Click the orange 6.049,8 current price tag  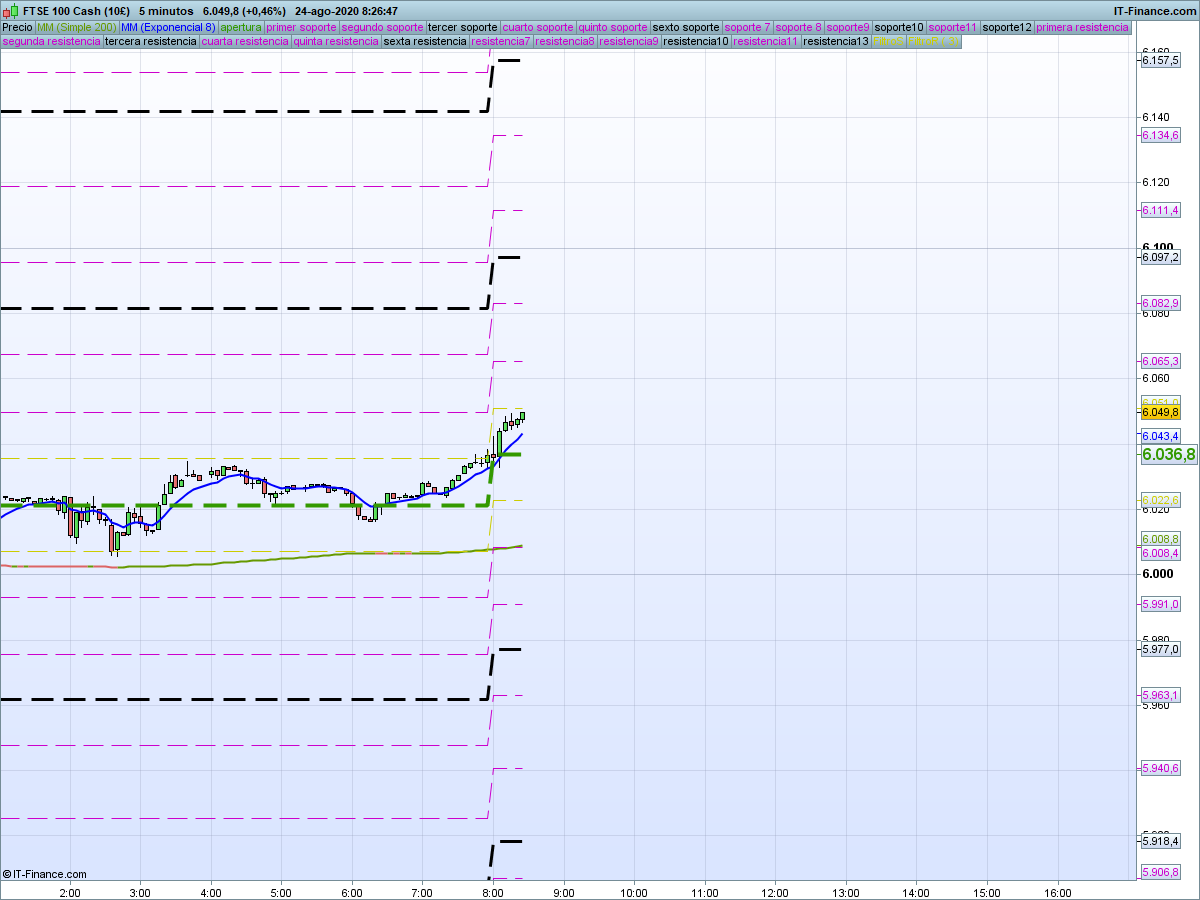[1160, 412]
